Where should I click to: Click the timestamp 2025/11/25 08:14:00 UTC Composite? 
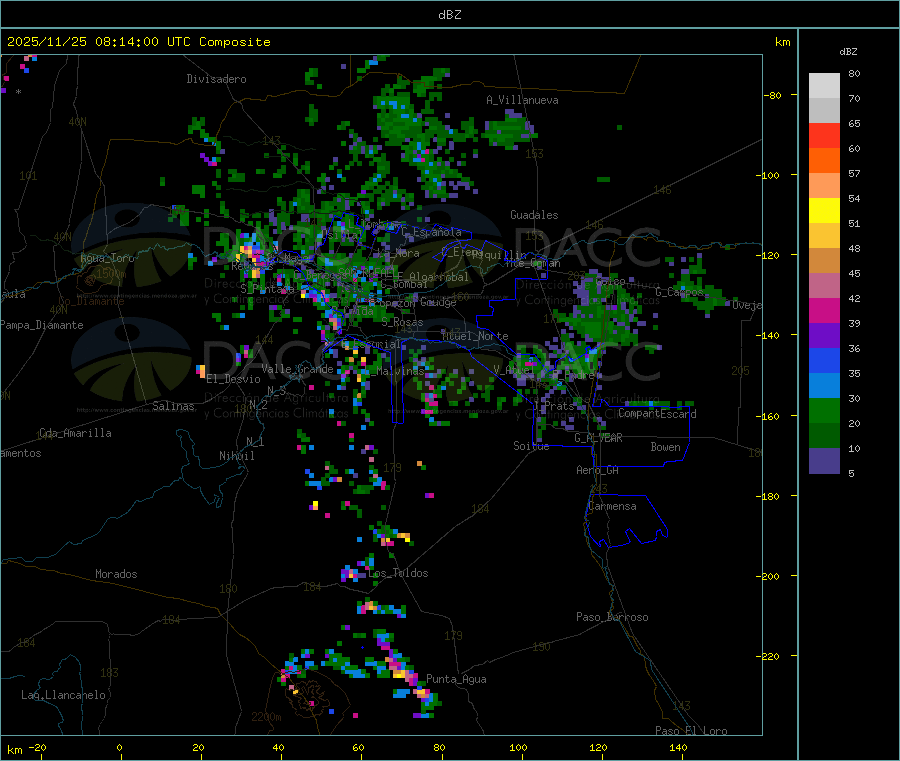[138, 42]
